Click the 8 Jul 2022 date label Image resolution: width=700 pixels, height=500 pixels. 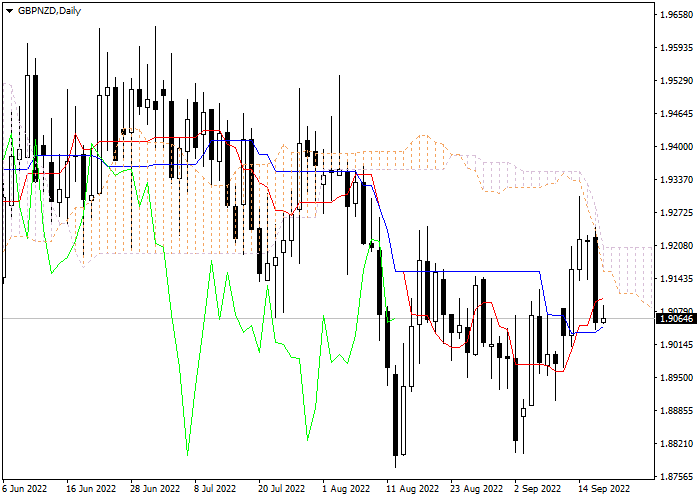(x=215, y=488)
